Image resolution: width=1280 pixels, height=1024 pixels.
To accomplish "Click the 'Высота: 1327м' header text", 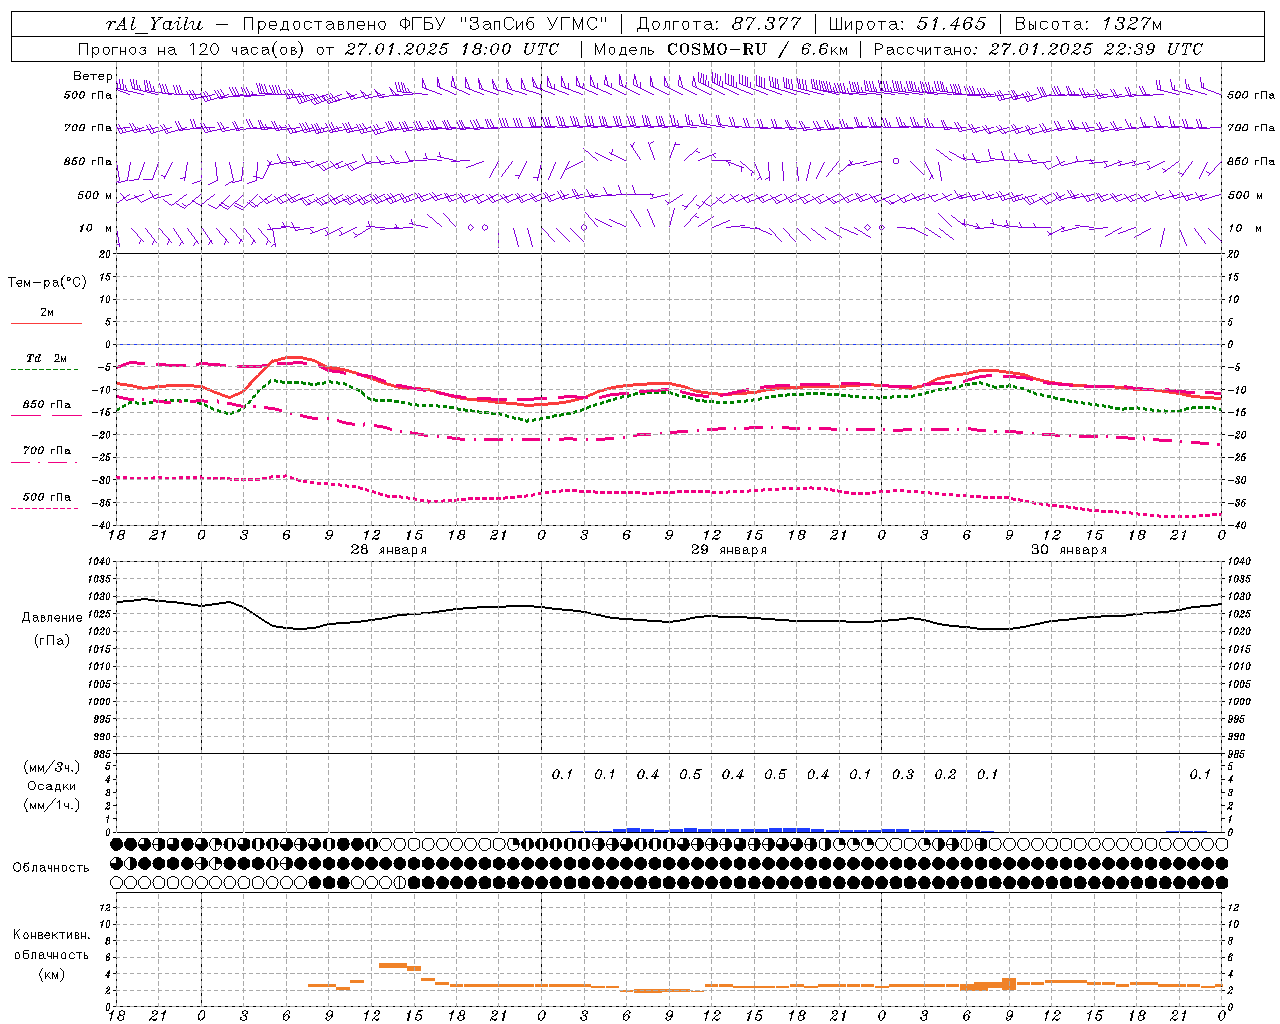I will 1088,24.
